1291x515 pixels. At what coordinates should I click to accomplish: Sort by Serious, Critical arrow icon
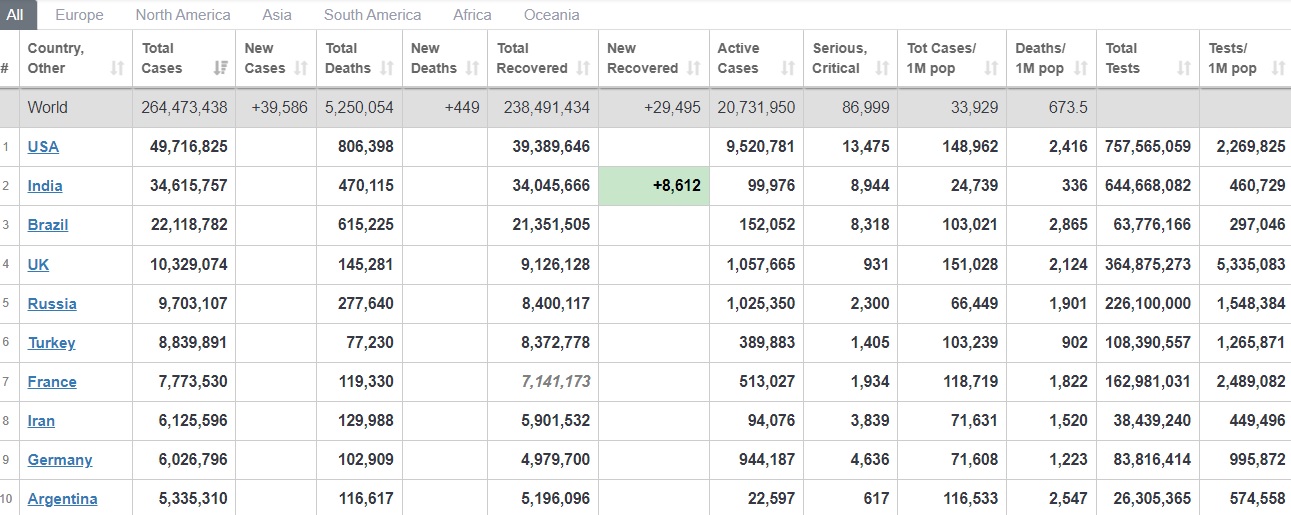[x=881, y=68]
